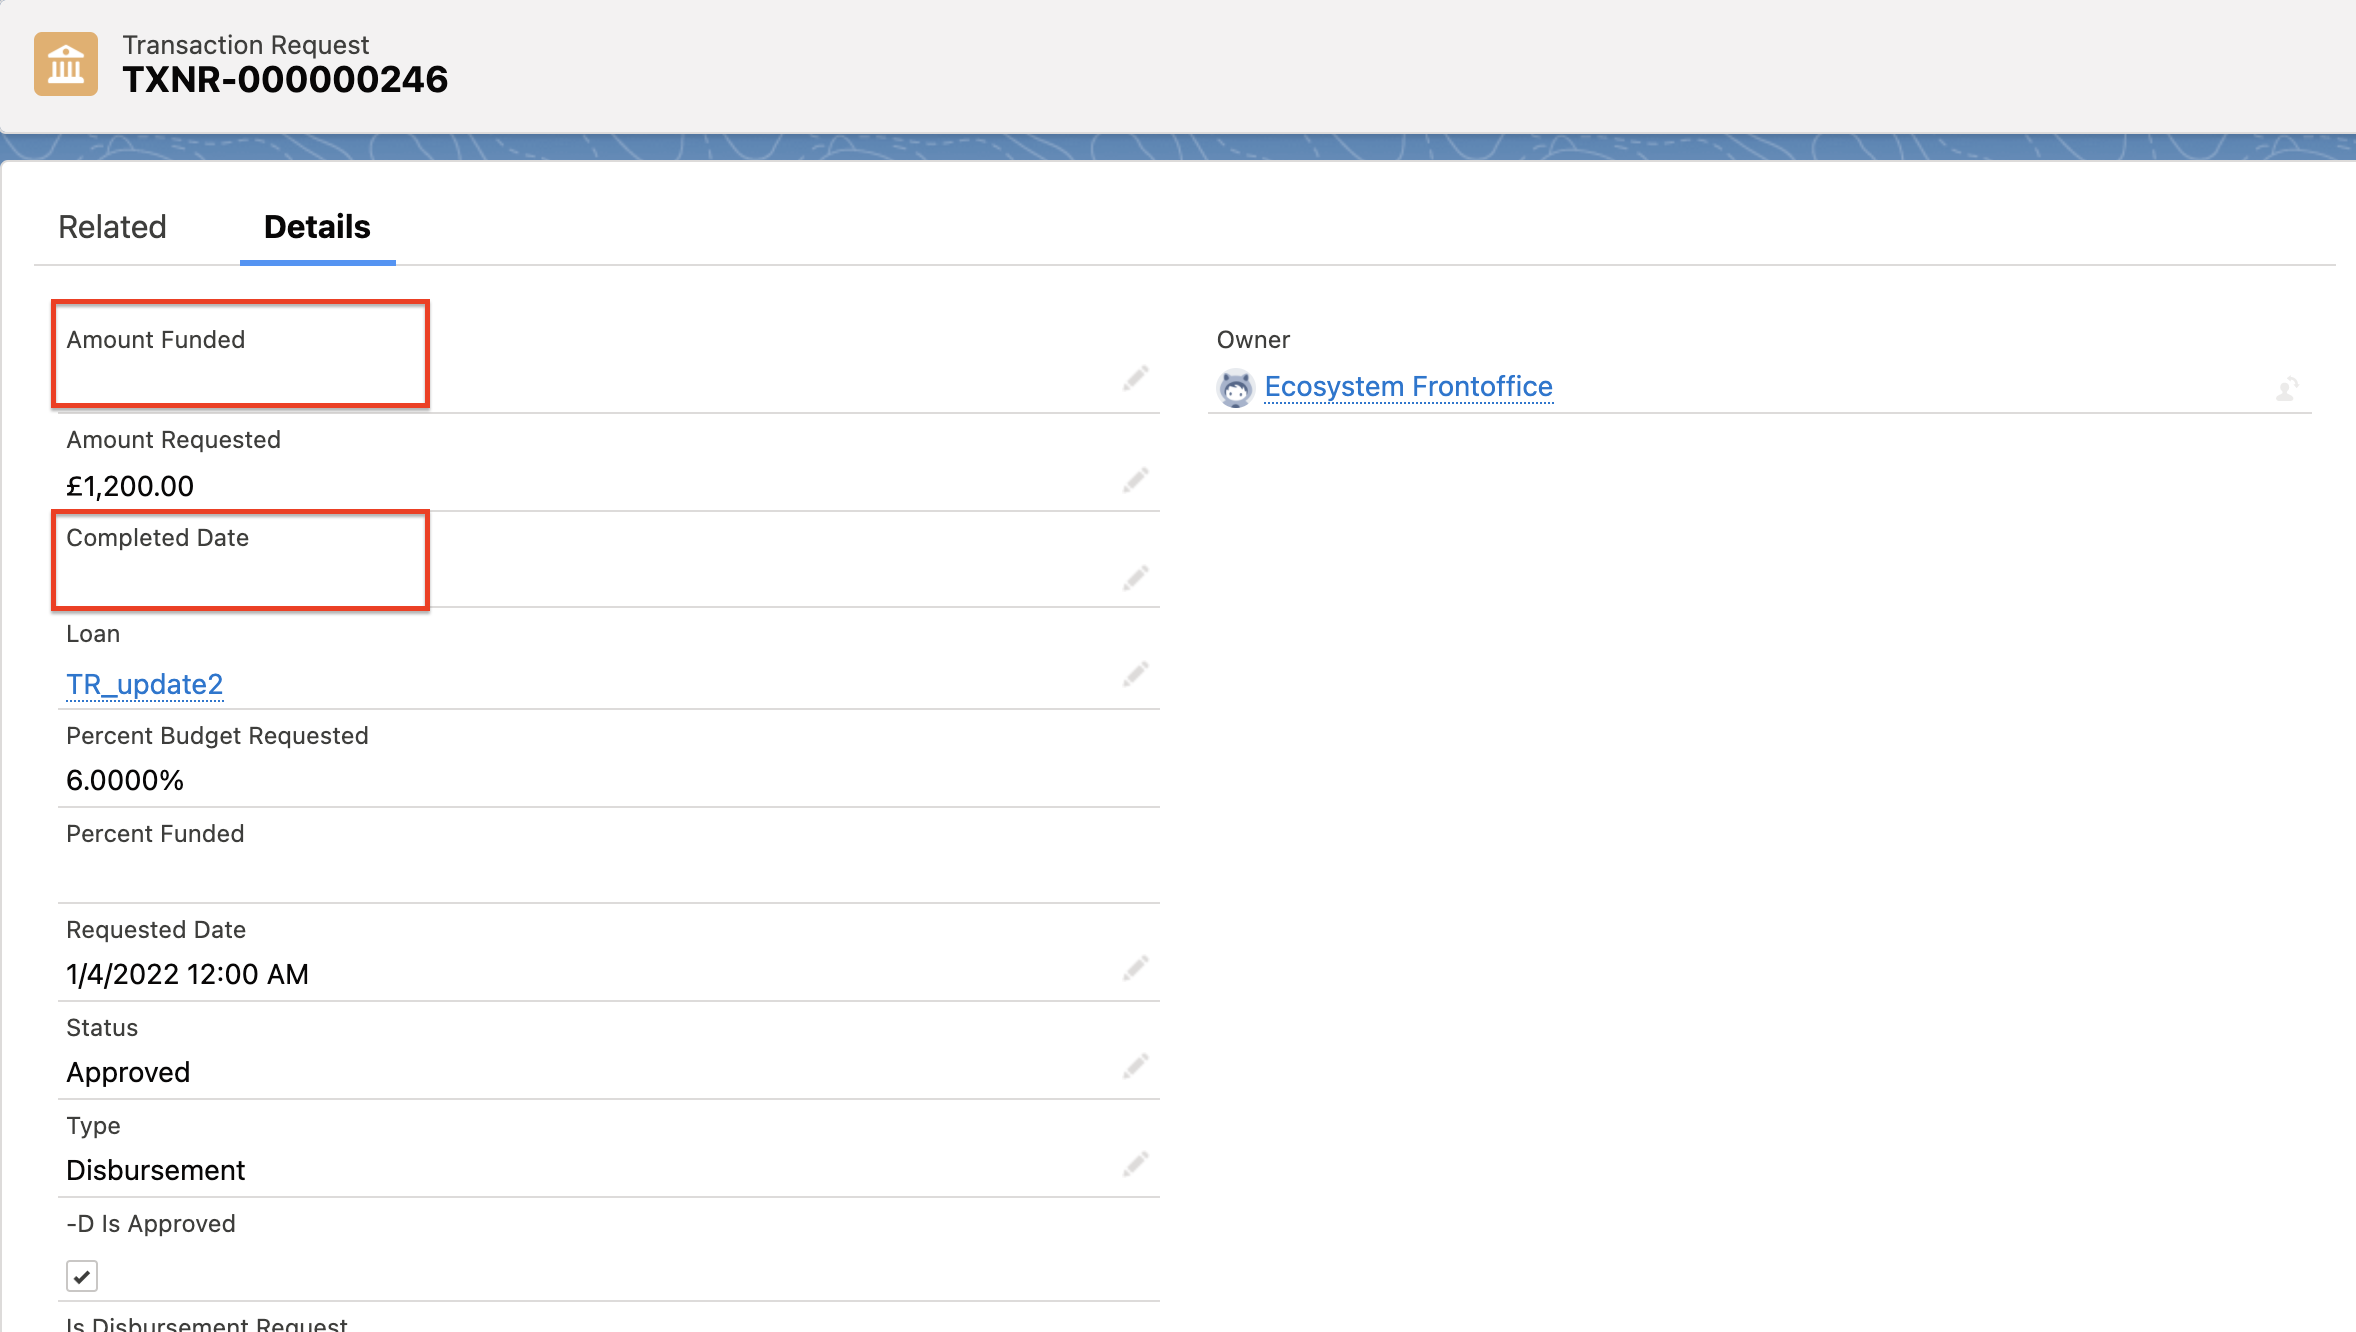Image resolution: width=2356 pixels, height=1332 pixels.
Task: Click the Change Owner icon next to Owner
Action: 2290,390
